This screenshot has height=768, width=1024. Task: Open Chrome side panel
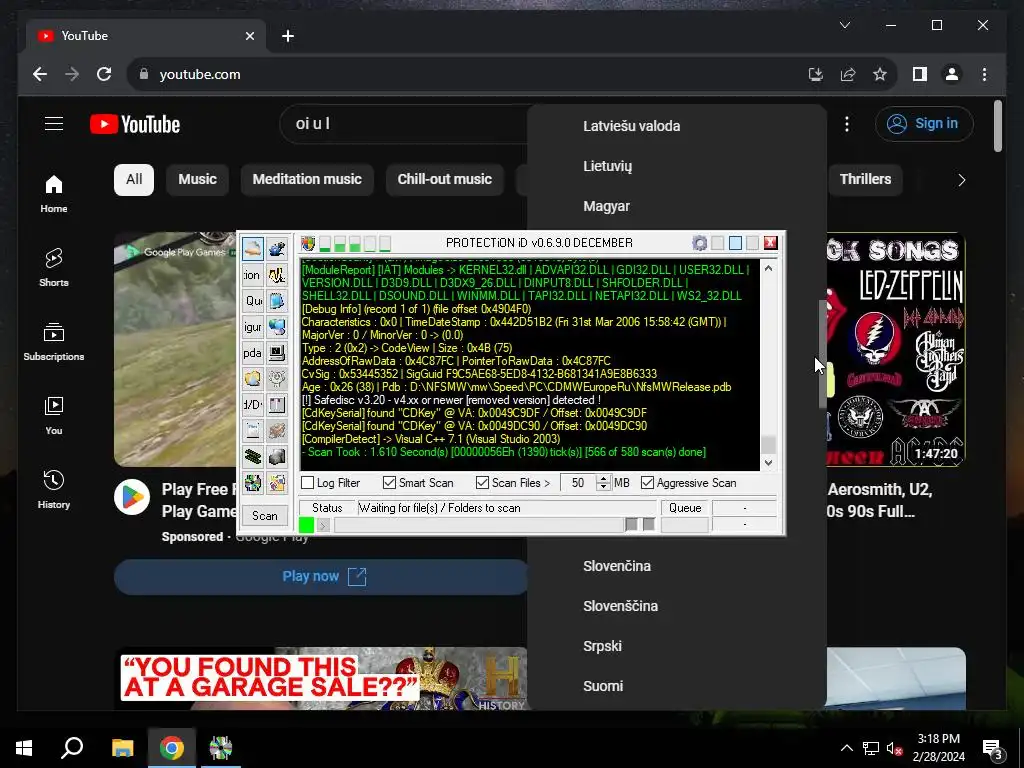click(920, 74)
